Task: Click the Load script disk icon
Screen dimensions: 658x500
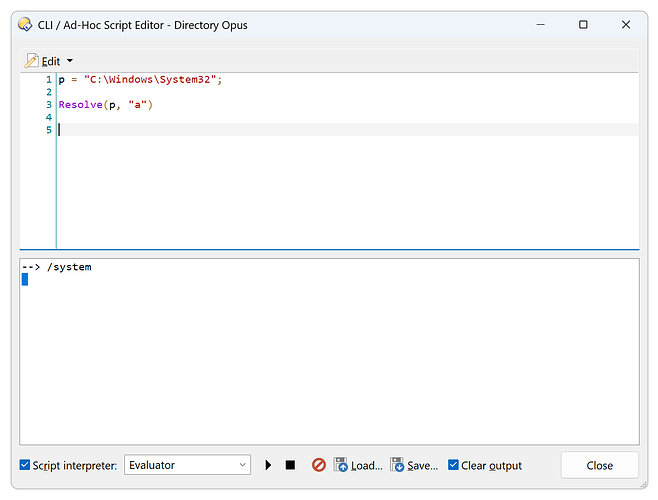Action: point(341,465)
